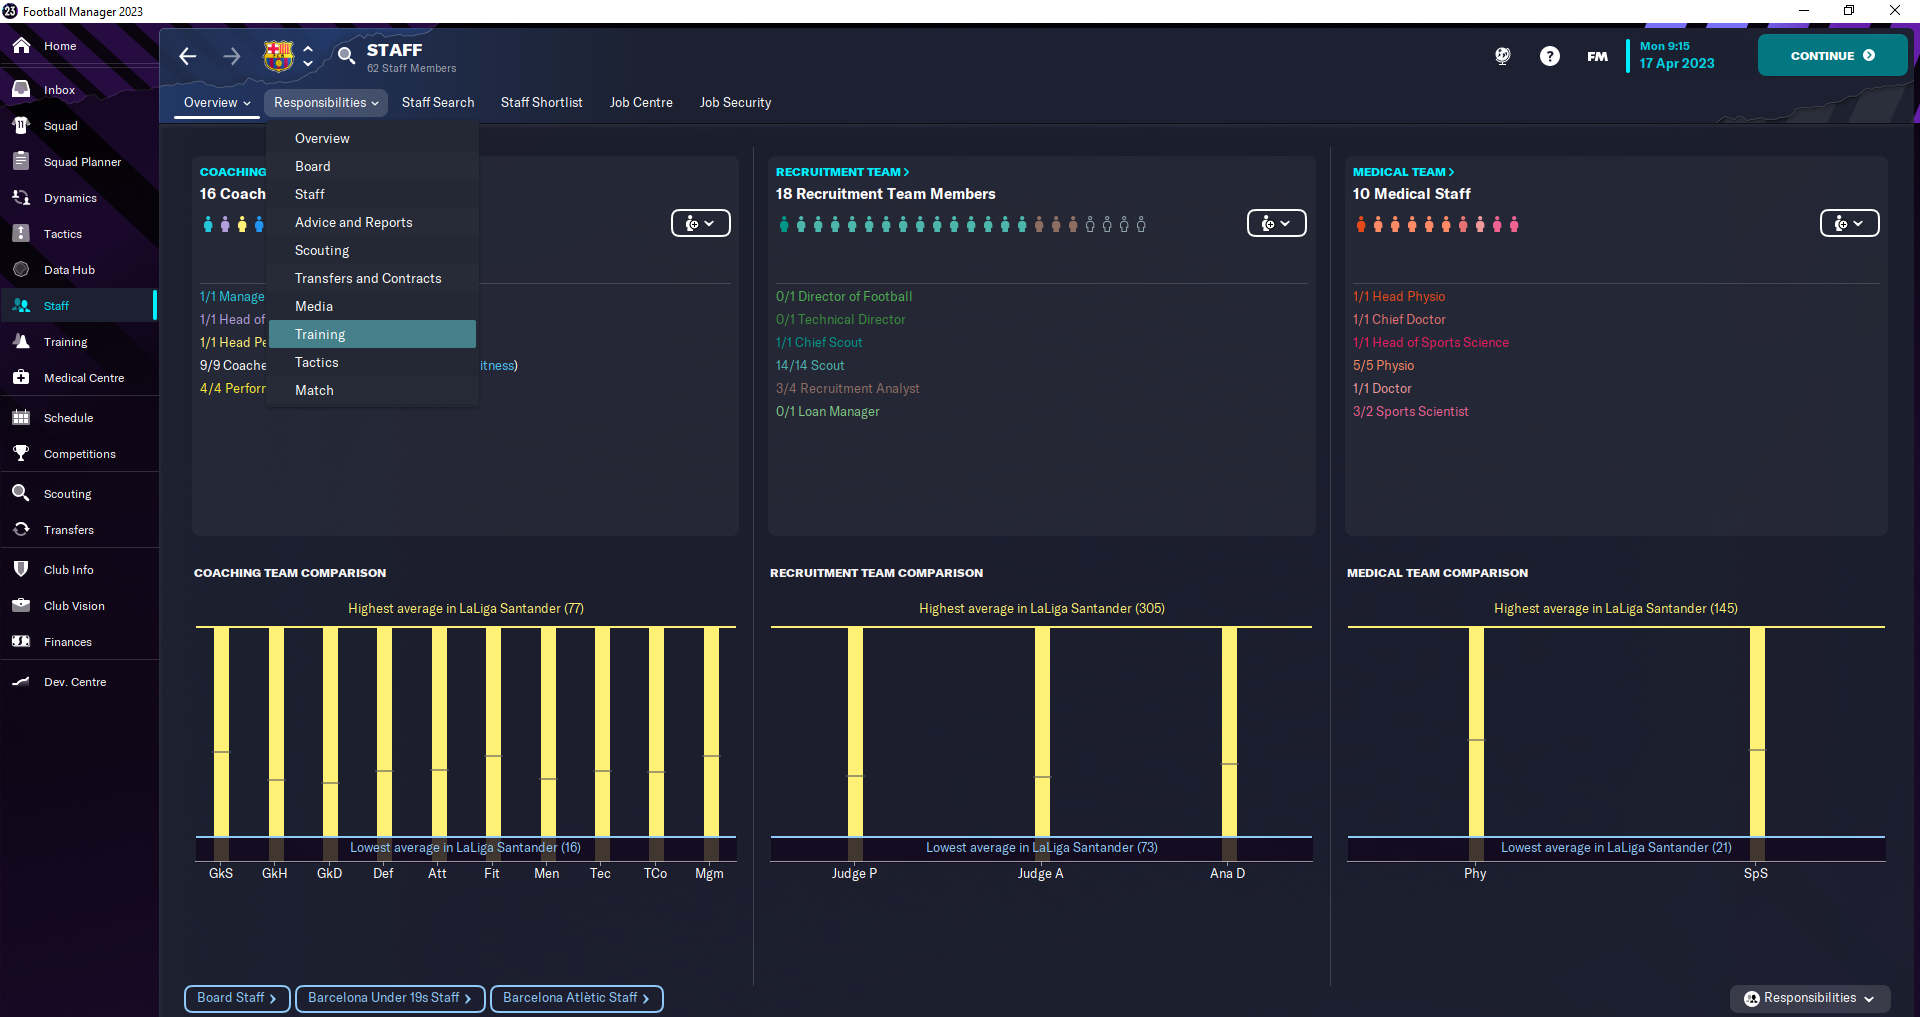This screenshot has width=1920, height=1017.
Task: Open the Dynamics screen
Action: (70, 197)
